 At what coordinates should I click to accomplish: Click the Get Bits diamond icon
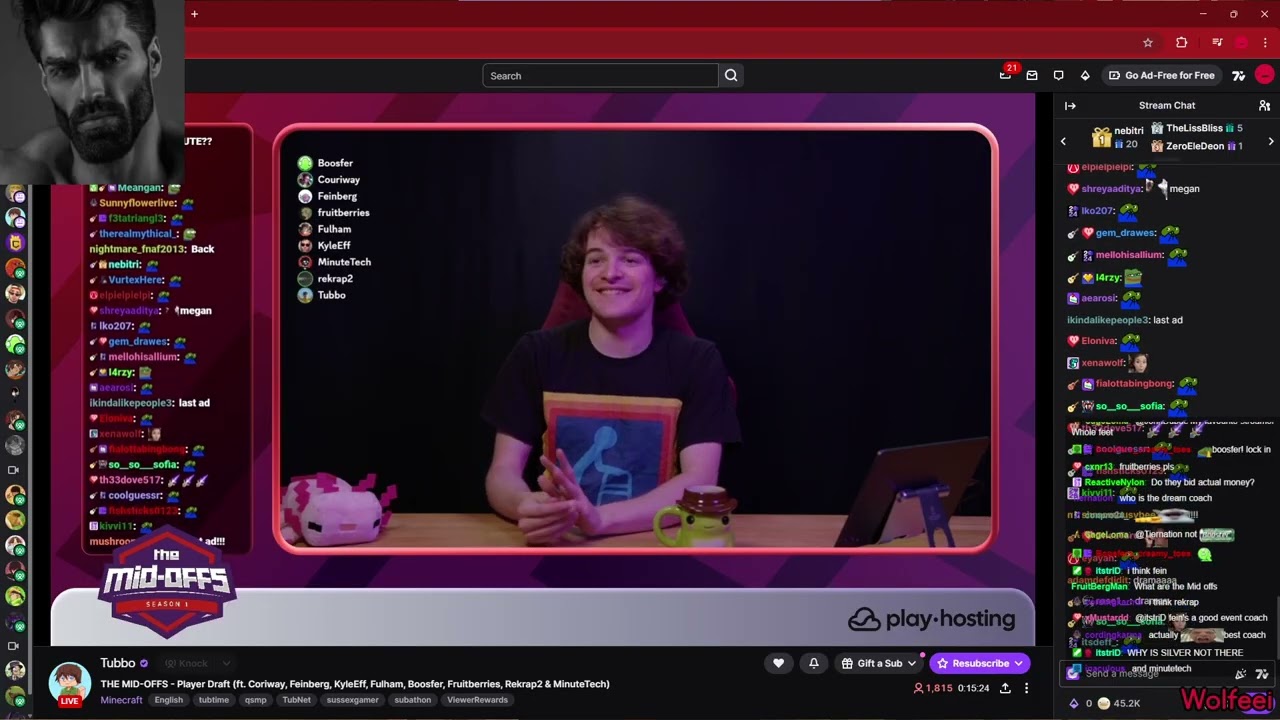(1085, 76)
